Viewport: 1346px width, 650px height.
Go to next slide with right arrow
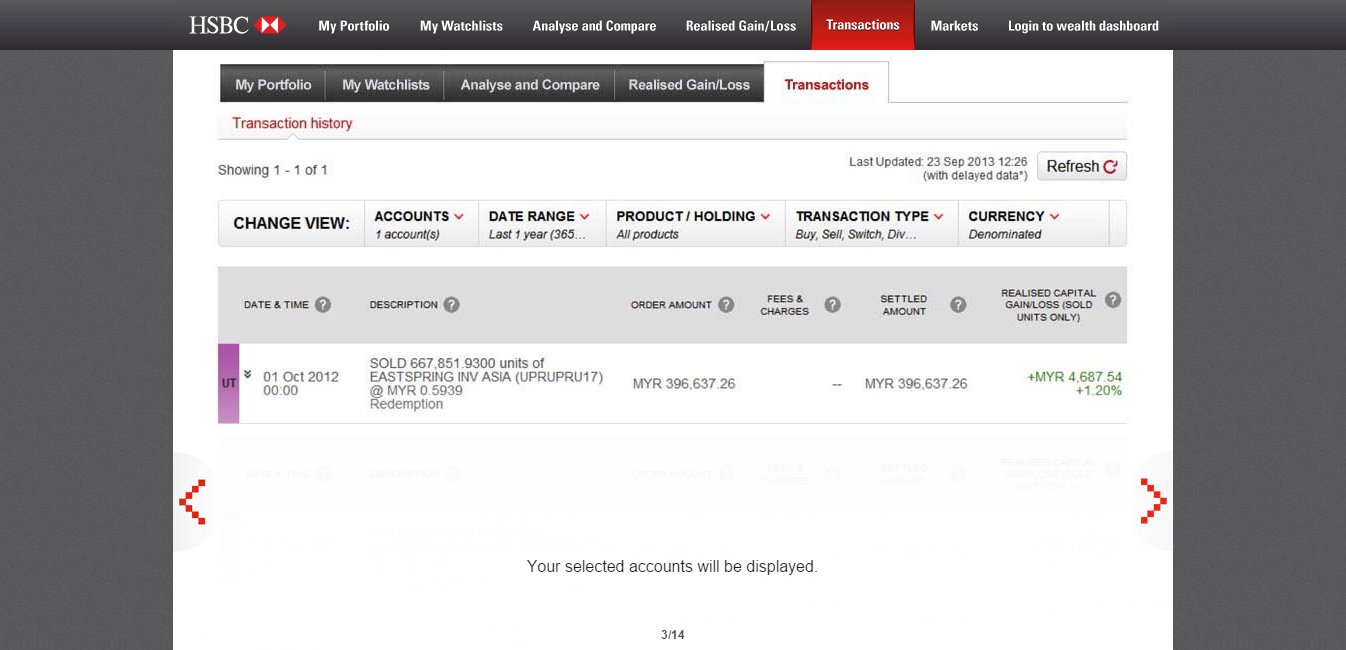1152,501
